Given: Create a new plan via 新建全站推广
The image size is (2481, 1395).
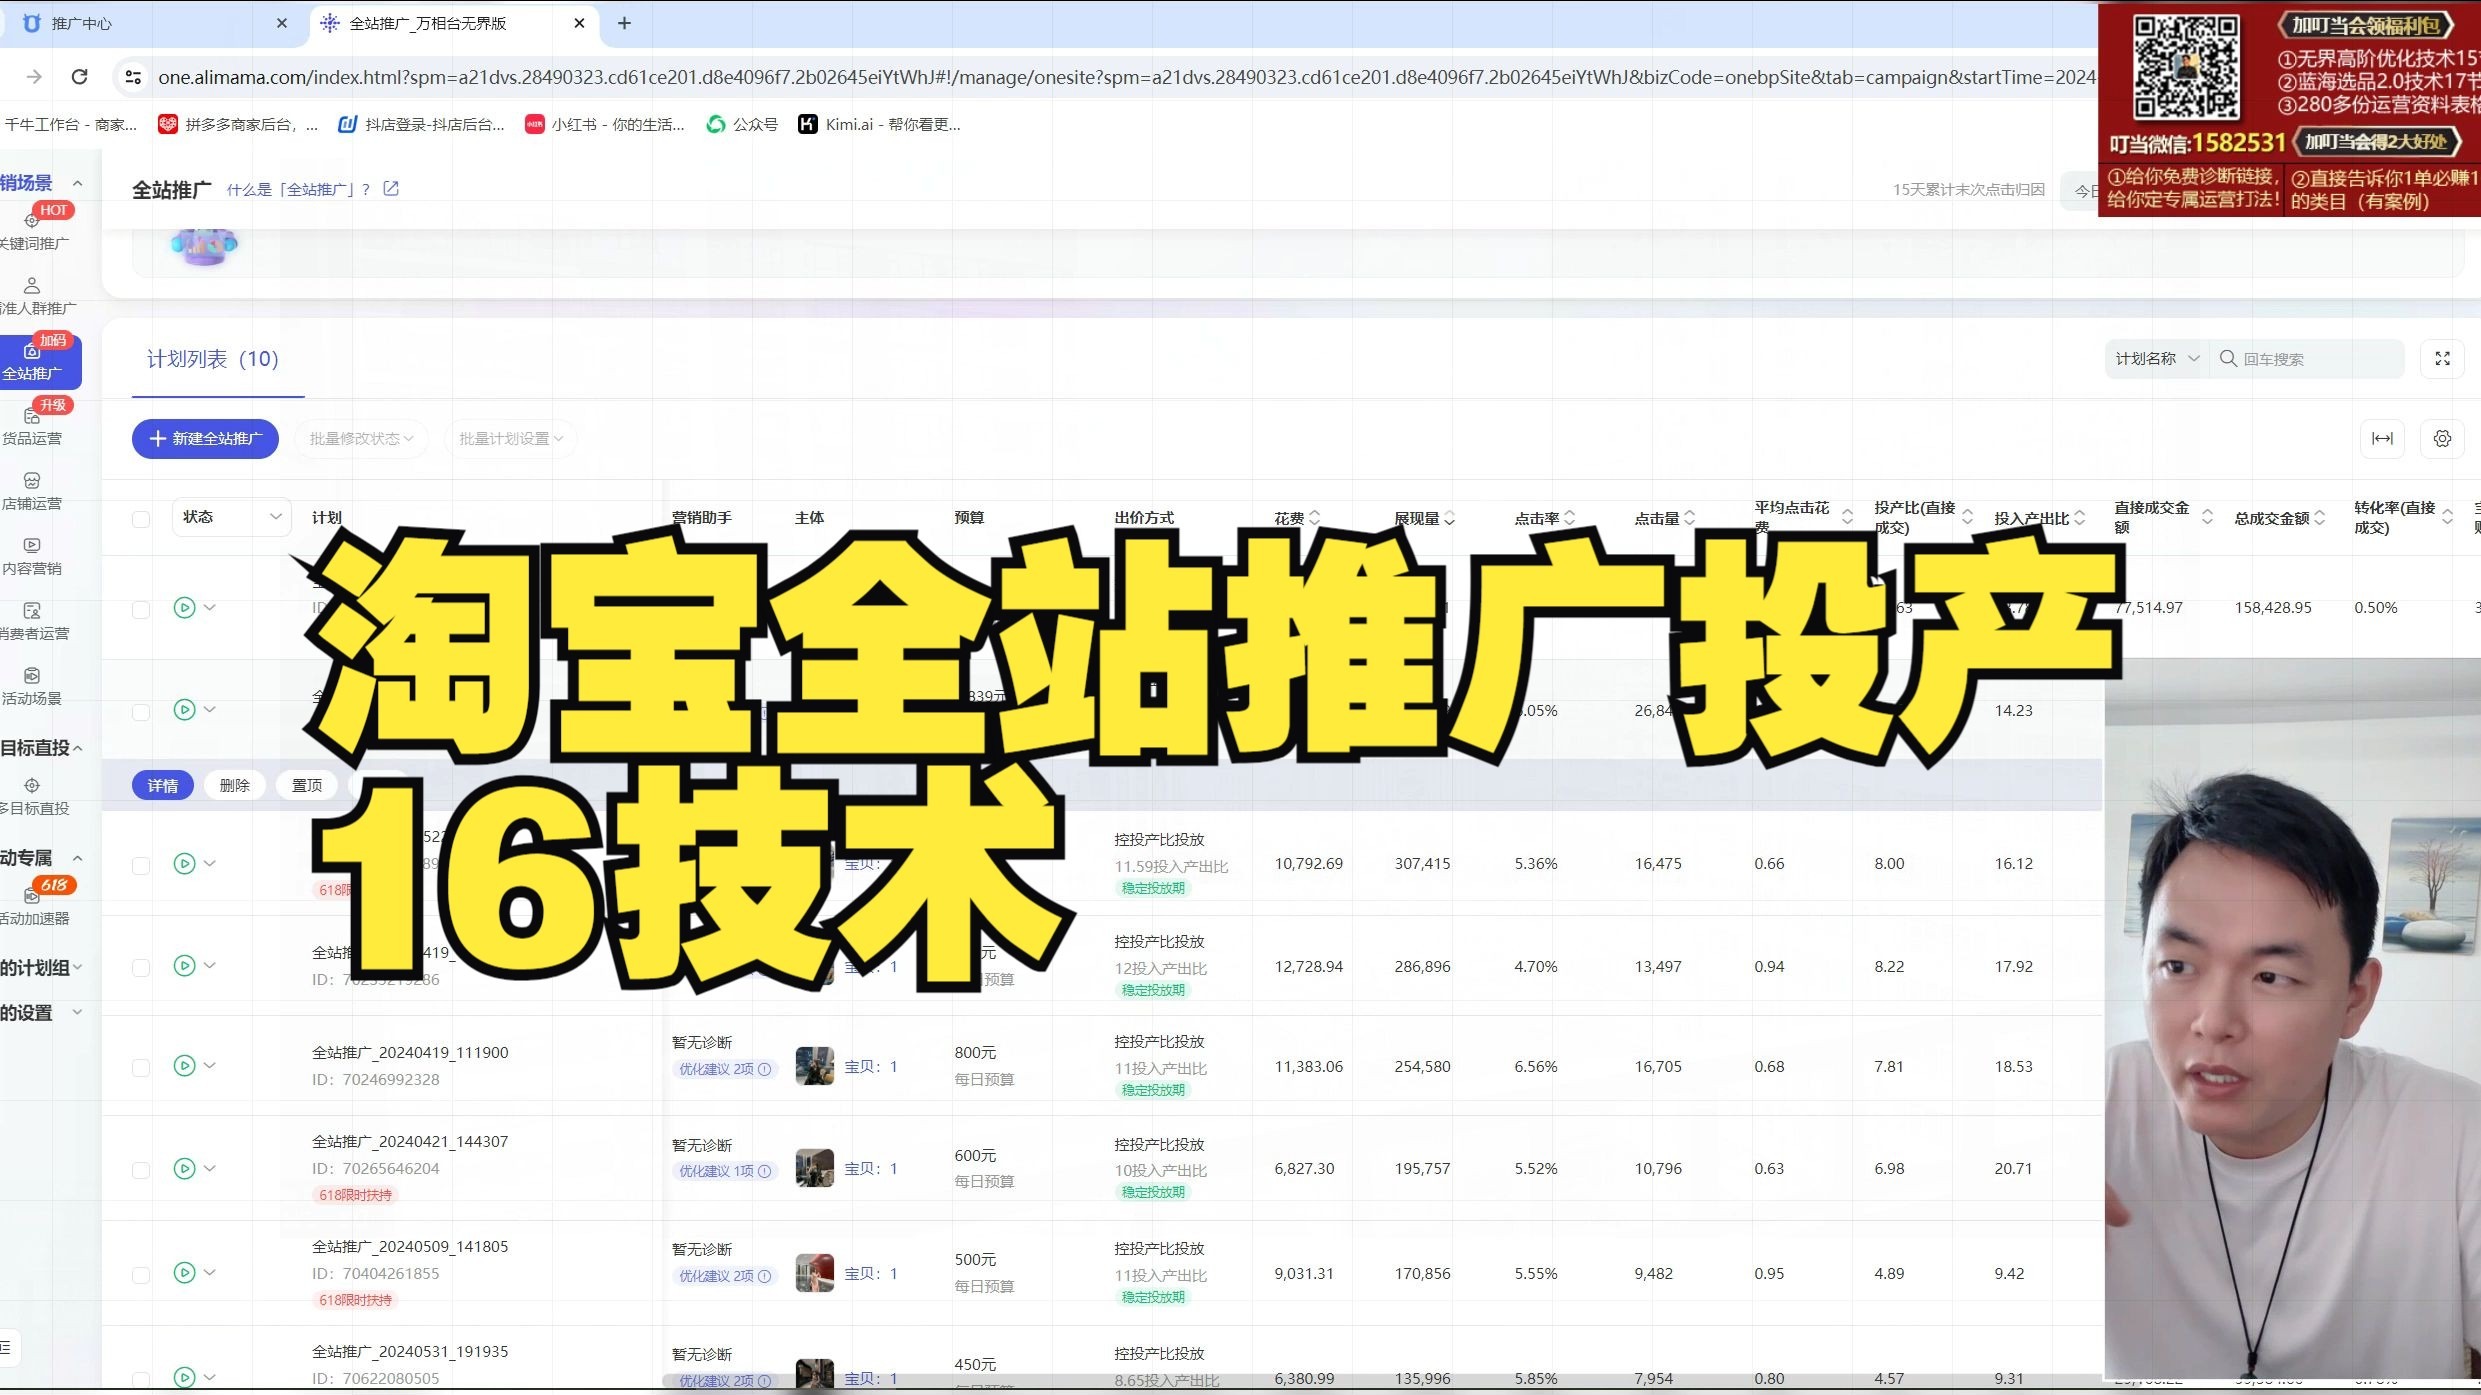Looking at the screenshot, I should pos(205,438).
